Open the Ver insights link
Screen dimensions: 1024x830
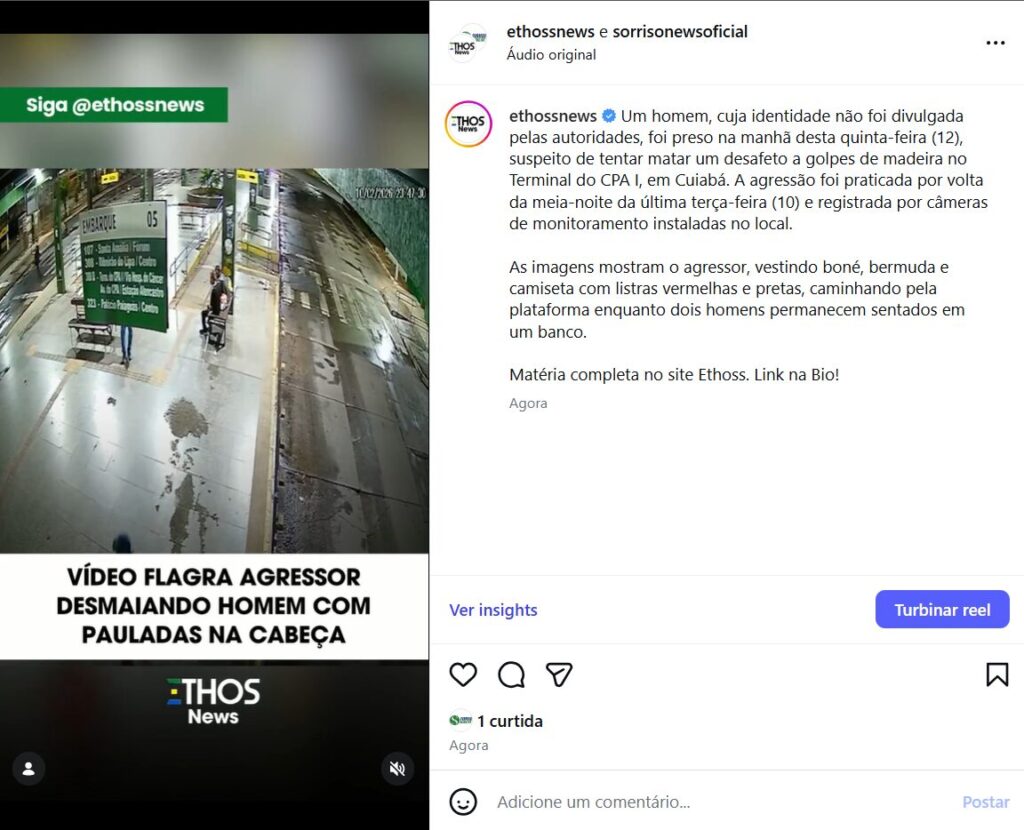[x=493, y=609]
